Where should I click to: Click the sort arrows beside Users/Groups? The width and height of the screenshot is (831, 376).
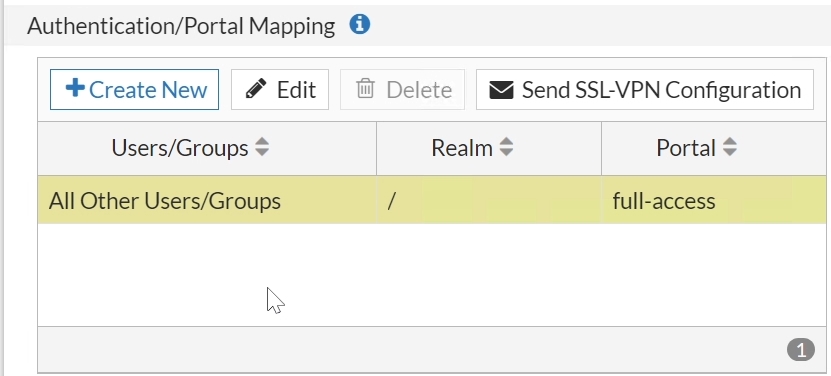[262, 147]
